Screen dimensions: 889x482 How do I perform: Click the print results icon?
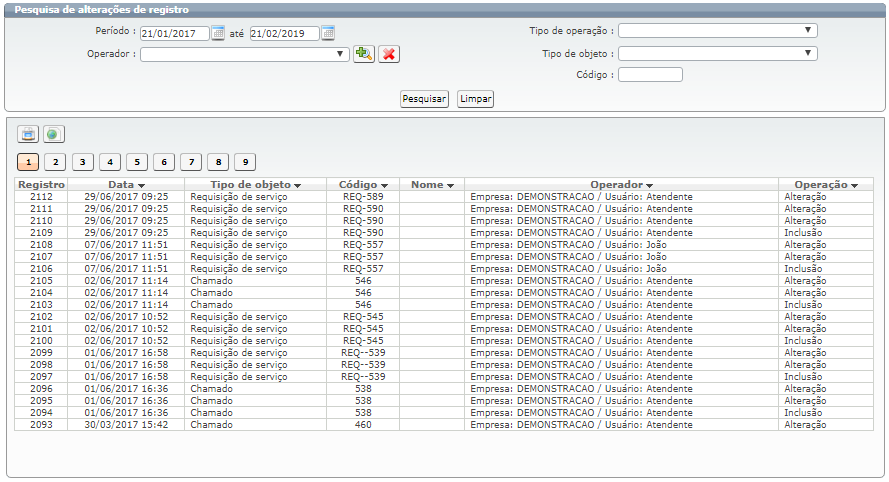click(28, 134)
